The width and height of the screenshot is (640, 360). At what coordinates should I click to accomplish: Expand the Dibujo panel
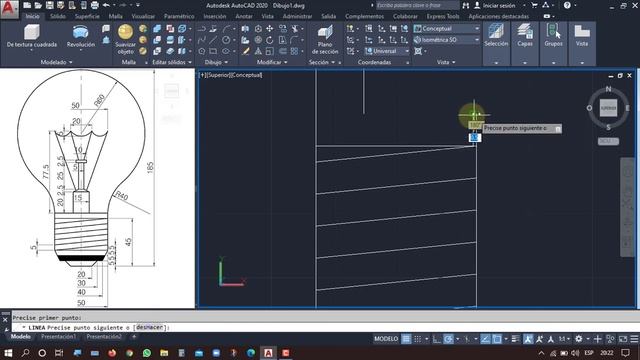point(216,62)
